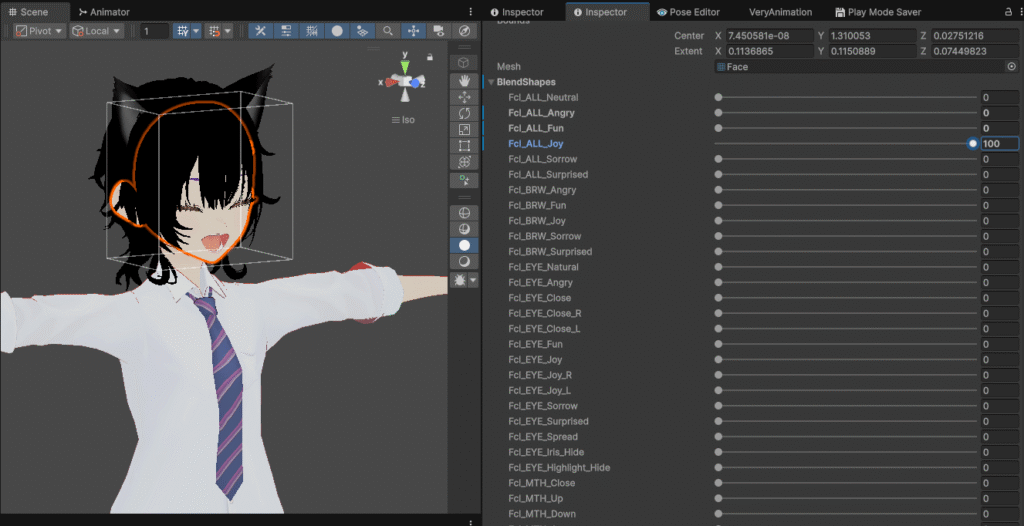Select the Rotate tool
This screenshot has width=1024, height=526.
click(x=464, y=113)
